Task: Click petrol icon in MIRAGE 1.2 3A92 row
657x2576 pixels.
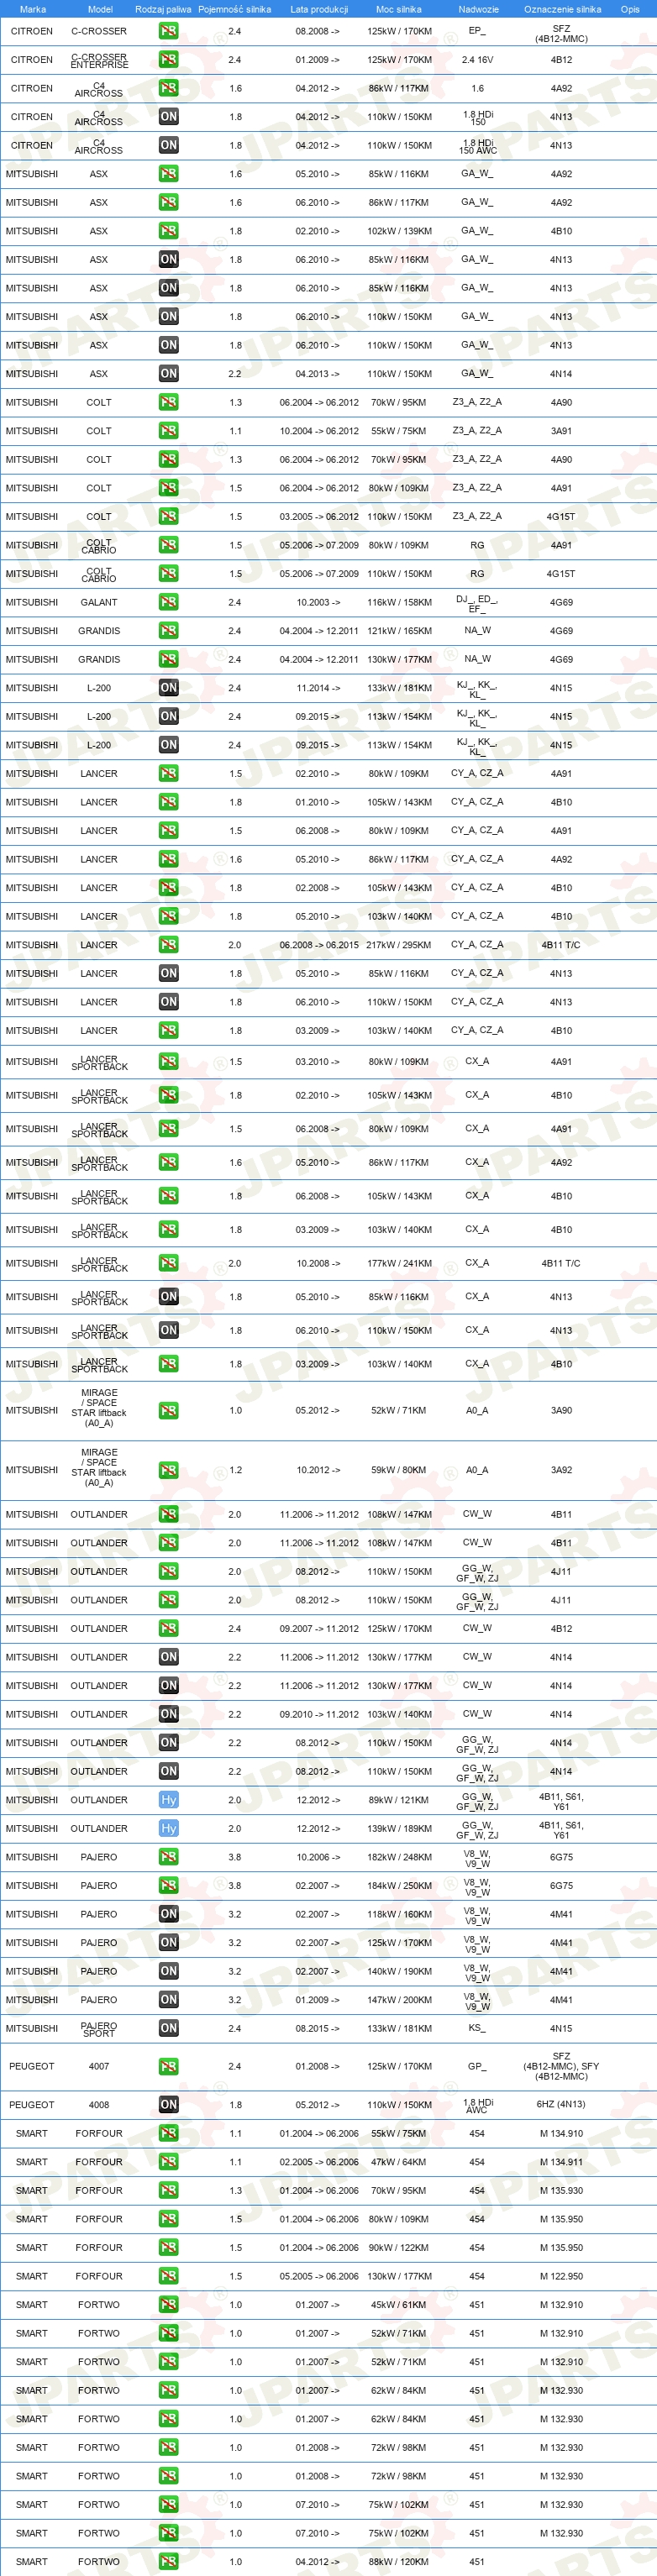Action: point(168,1471)
